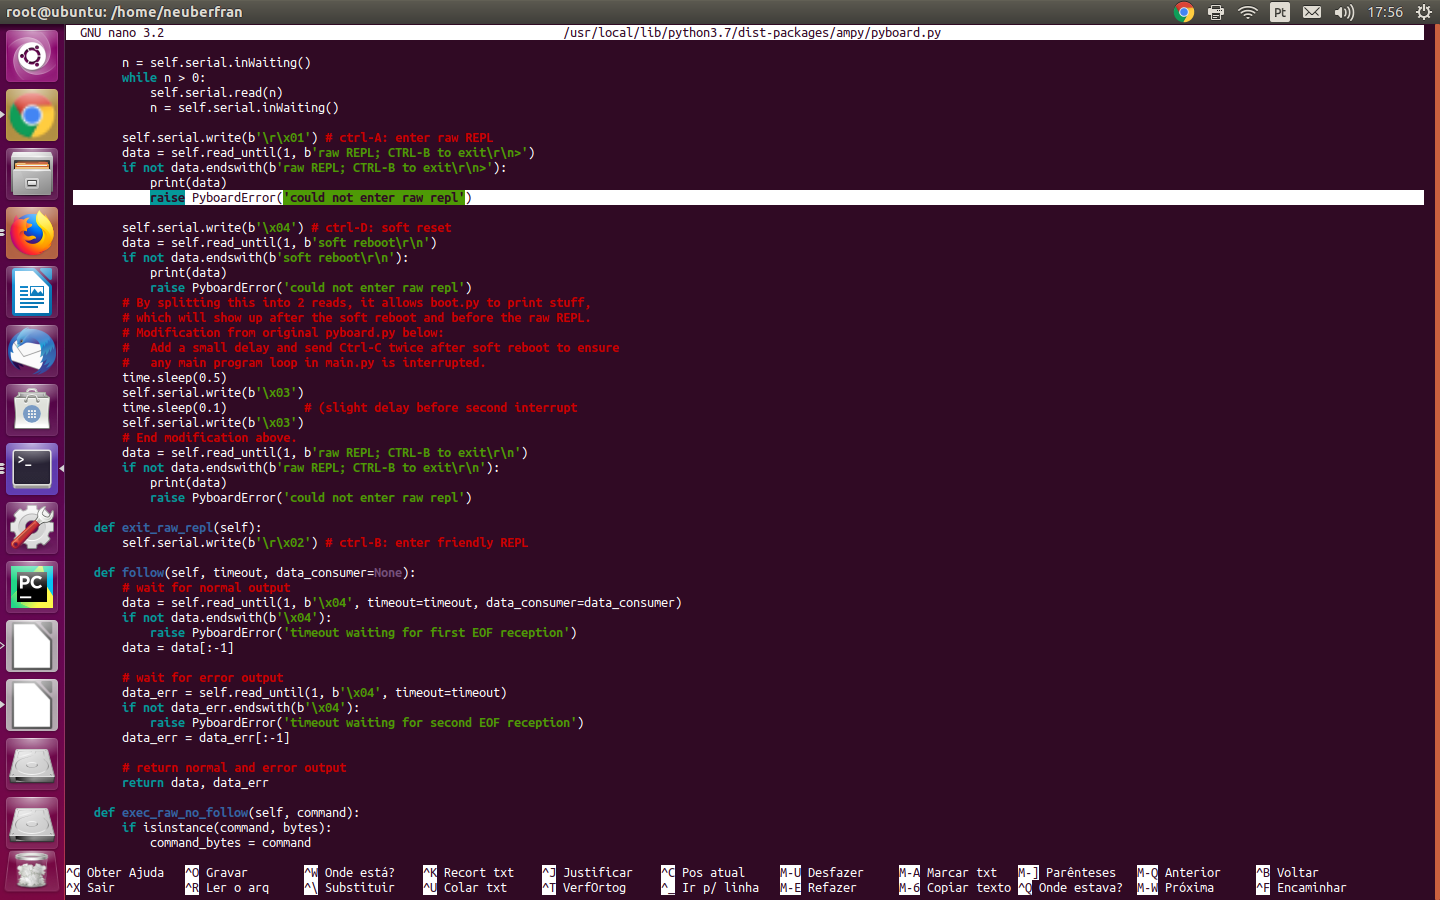Launch Firefox from the dock
The image size is (1440, 900).
32,233
